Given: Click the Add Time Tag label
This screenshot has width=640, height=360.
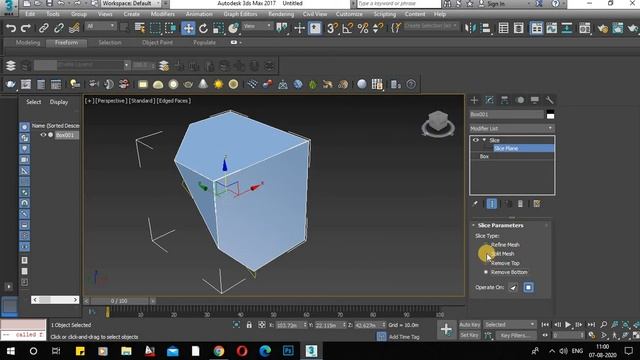Looking at the screenshot, I should (x=404, y=337).
